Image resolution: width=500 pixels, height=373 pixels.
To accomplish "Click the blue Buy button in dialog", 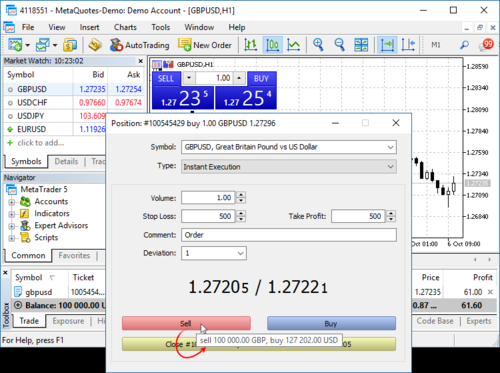I will point(331,323).
